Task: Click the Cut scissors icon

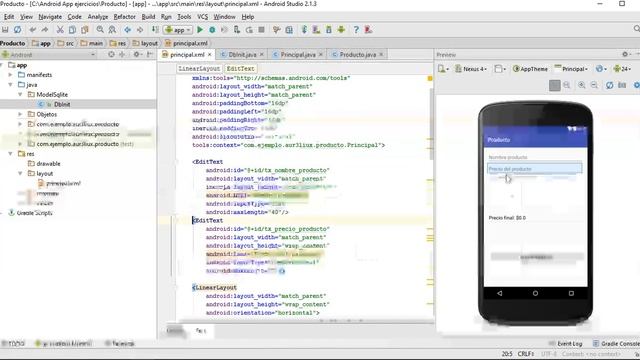Action: 60,30
